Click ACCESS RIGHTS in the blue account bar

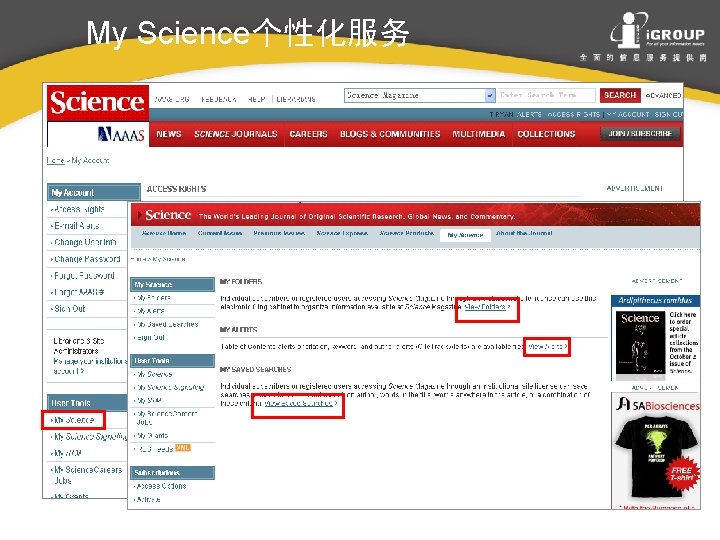(574, 114)
